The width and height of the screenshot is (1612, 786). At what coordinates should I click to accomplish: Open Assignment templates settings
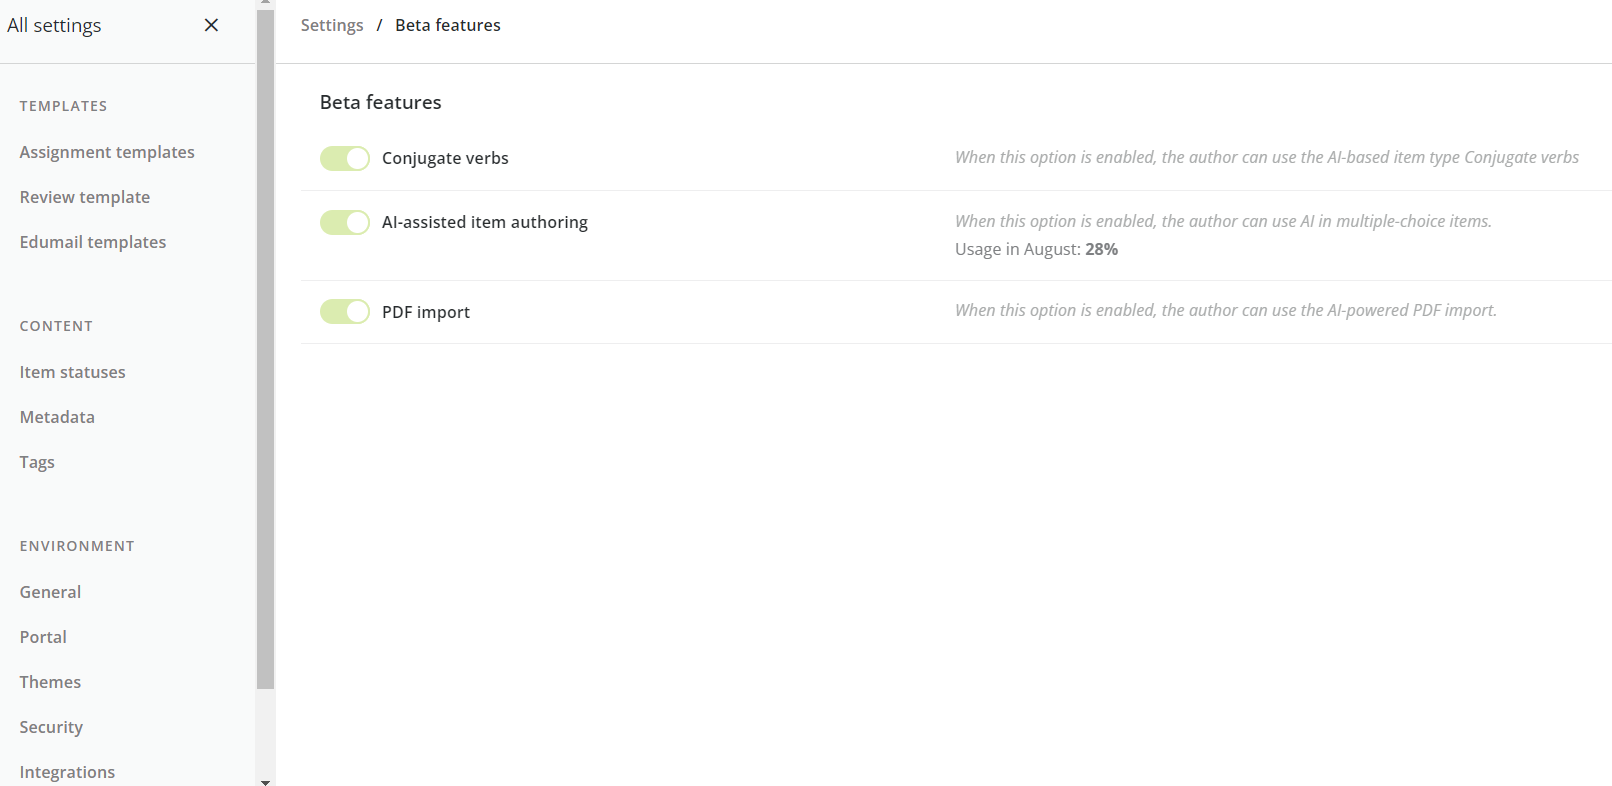click(106, 152)
